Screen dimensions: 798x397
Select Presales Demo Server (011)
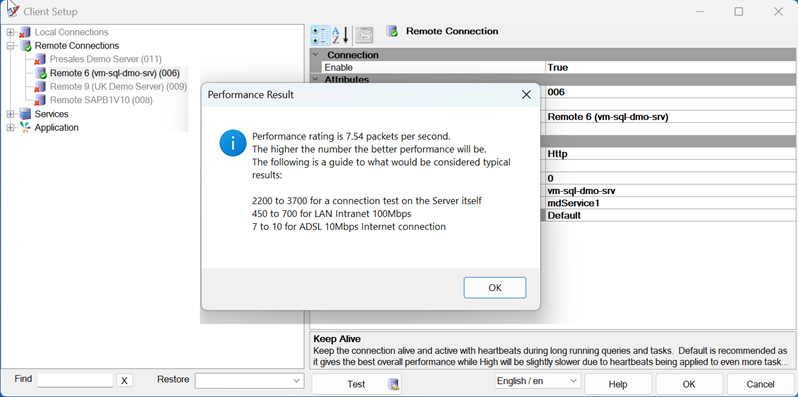tap(106, 60)
